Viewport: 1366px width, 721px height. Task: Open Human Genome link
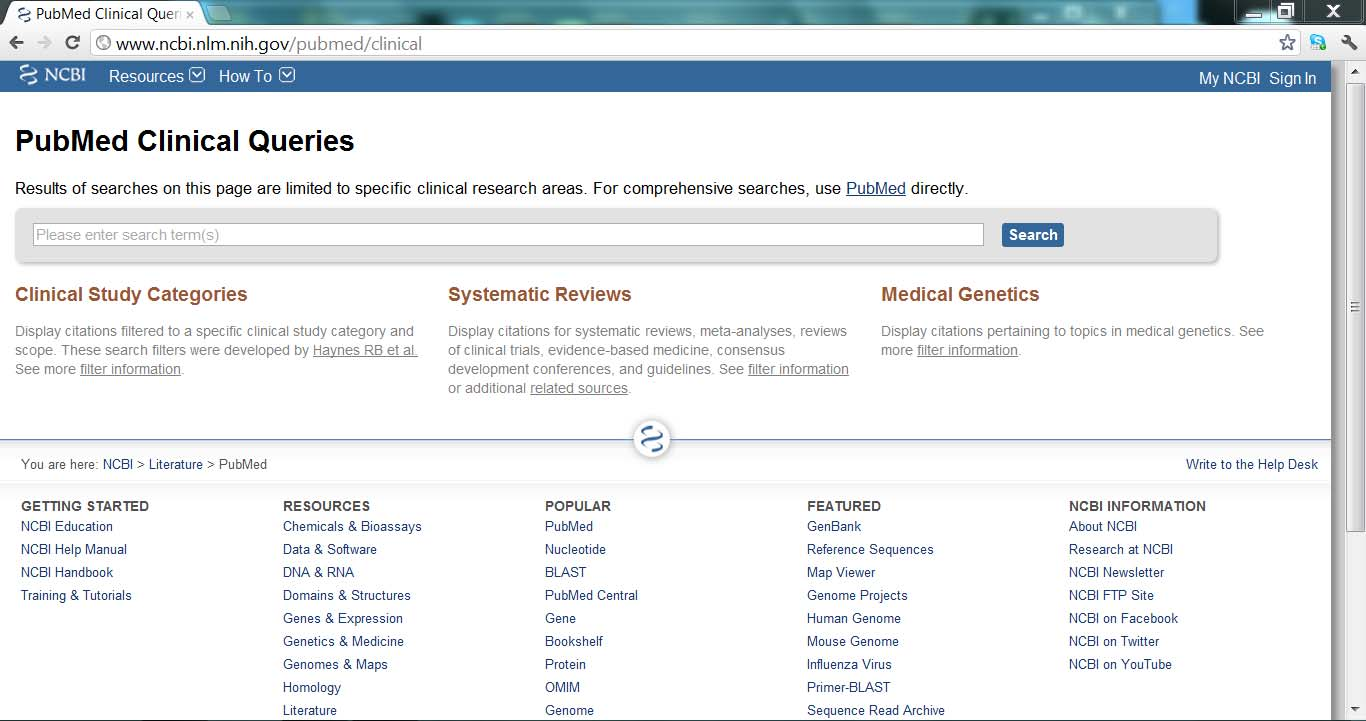coord(854,618)
